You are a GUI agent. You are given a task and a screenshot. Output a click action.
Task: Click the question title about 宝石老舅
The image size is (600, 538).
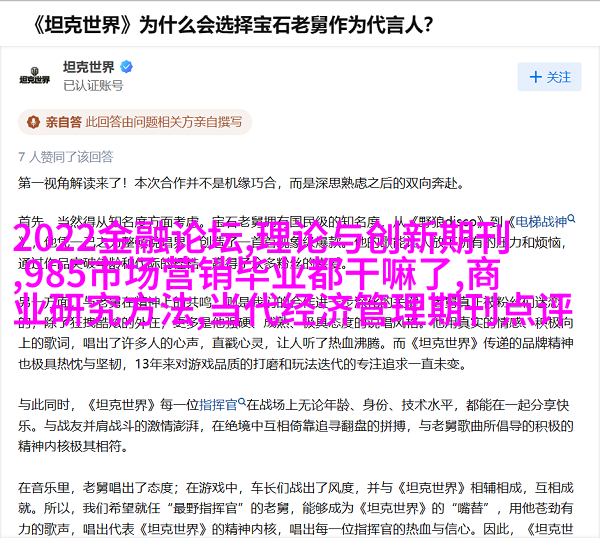[x=233, y=25]
